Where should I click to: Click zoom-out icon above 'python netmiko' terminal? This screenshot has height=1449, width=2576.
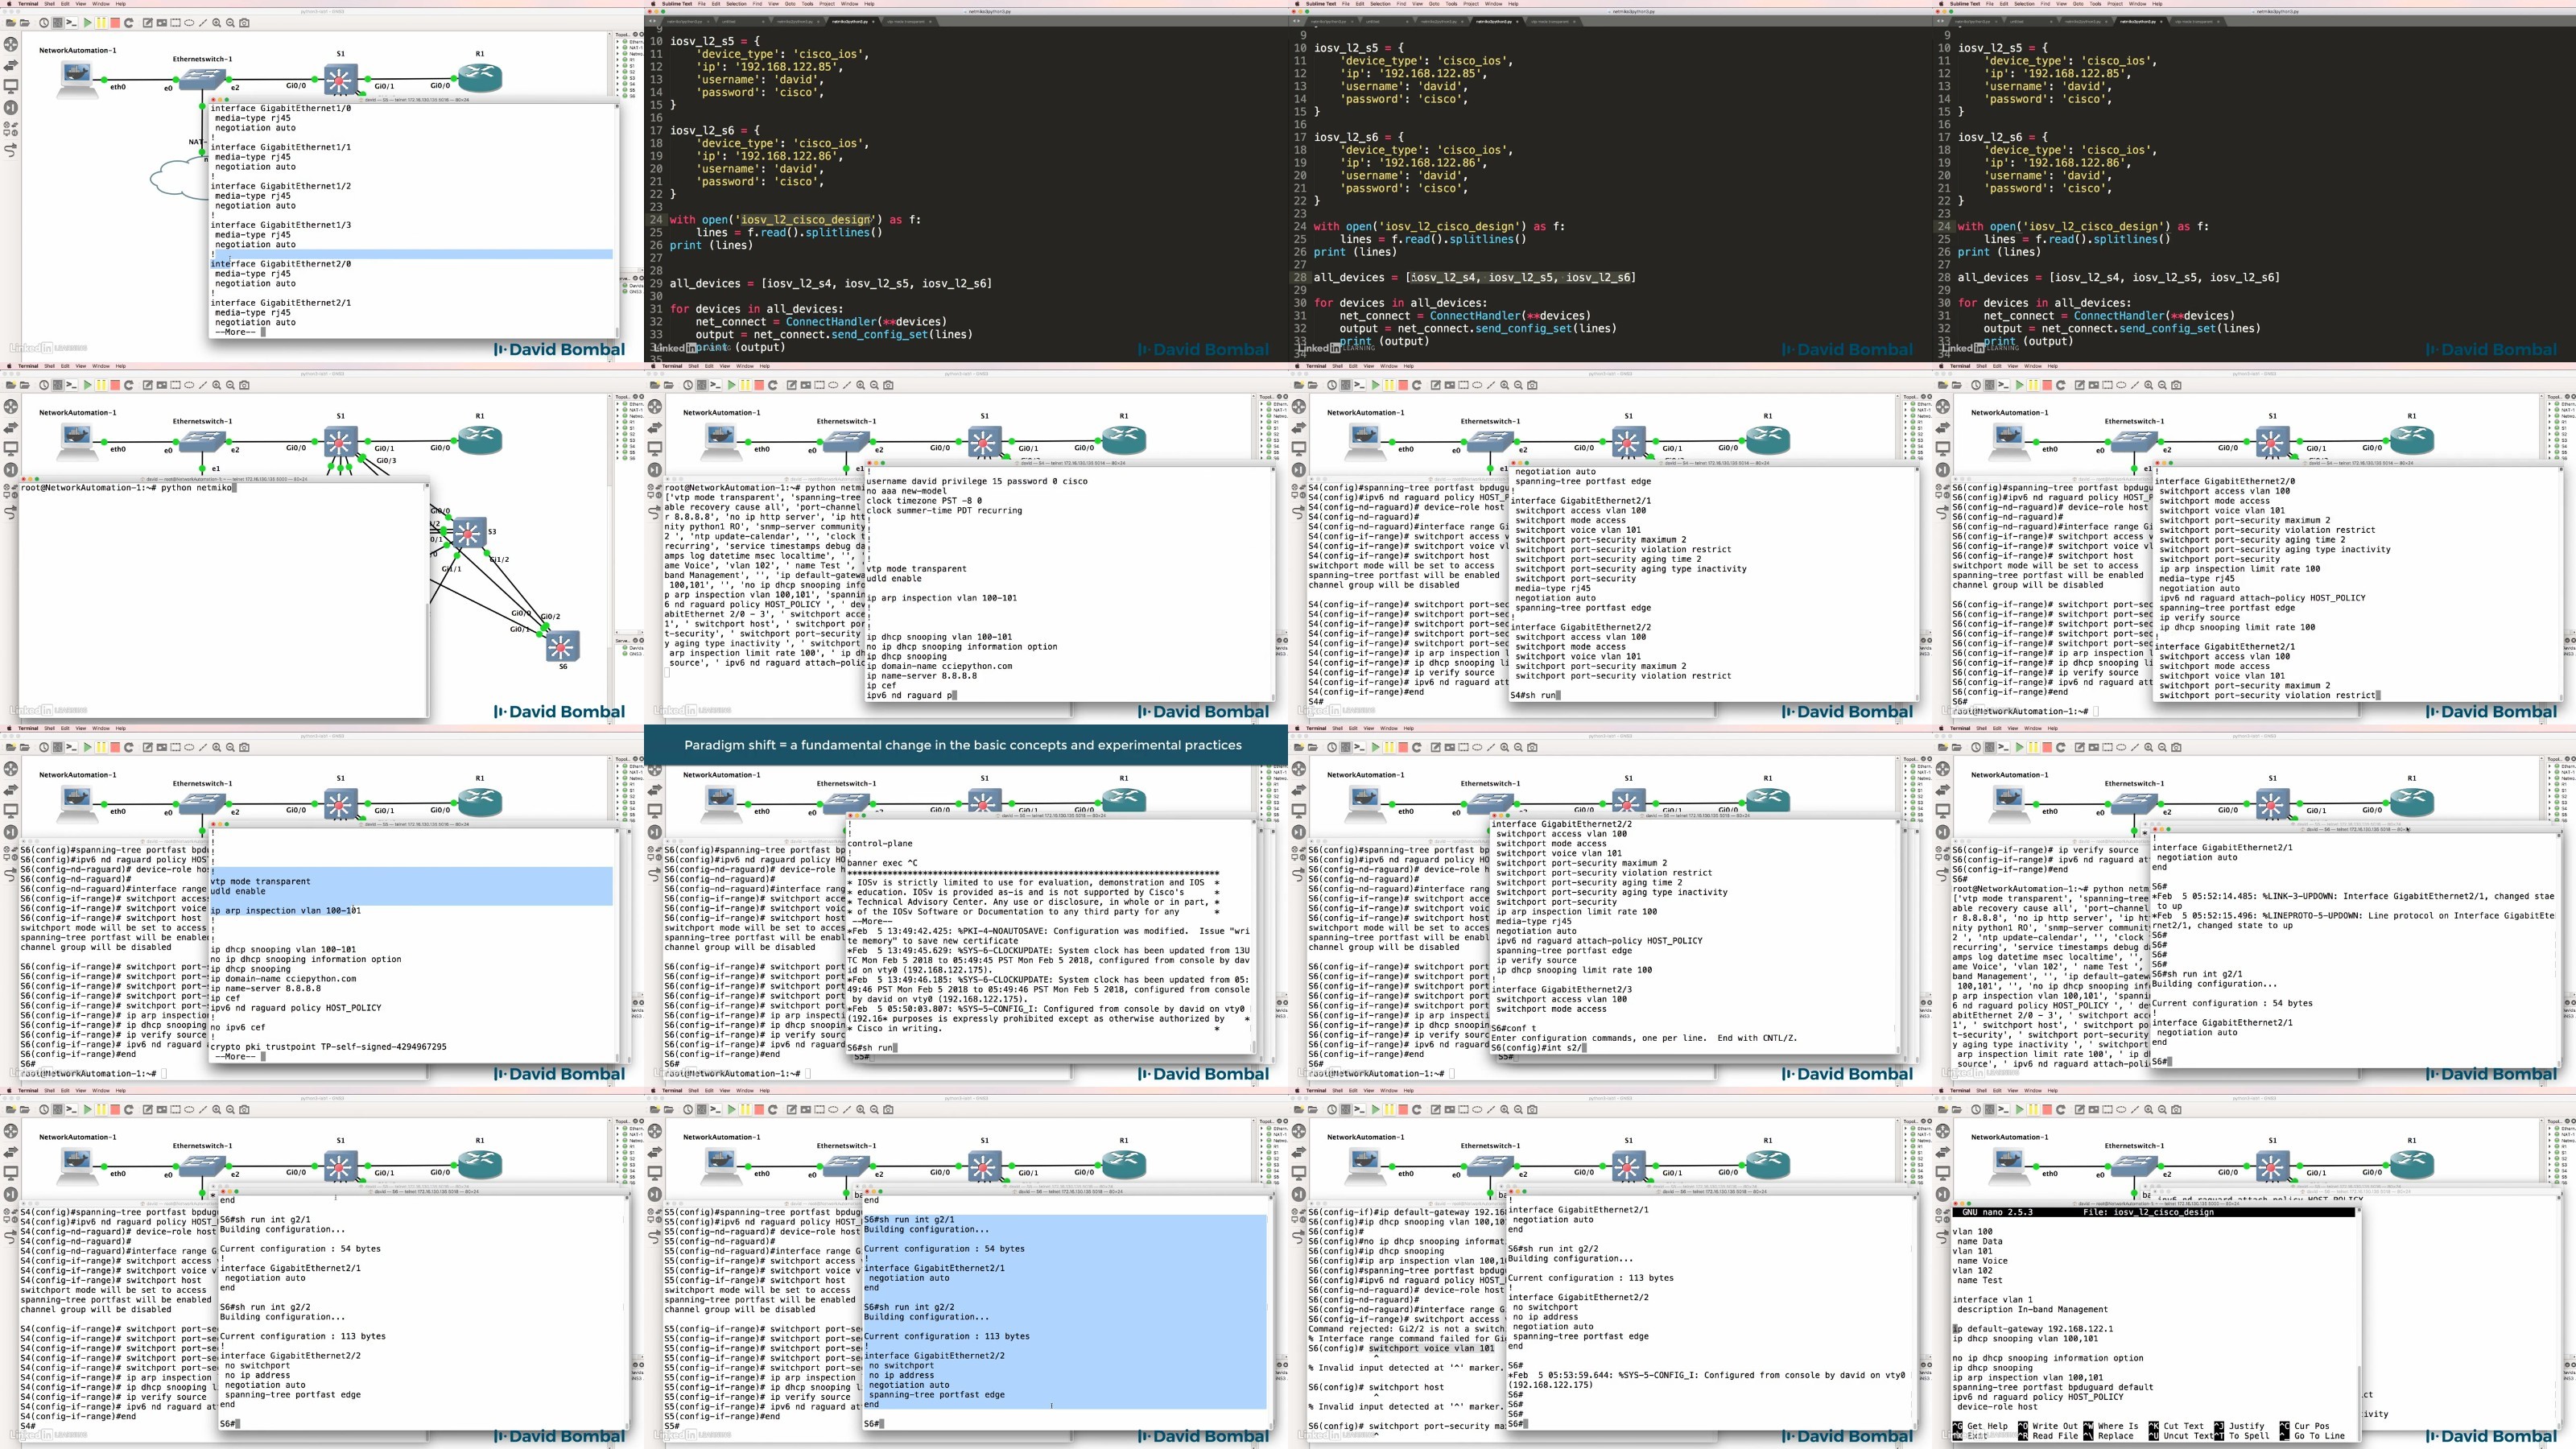[230, 385]
